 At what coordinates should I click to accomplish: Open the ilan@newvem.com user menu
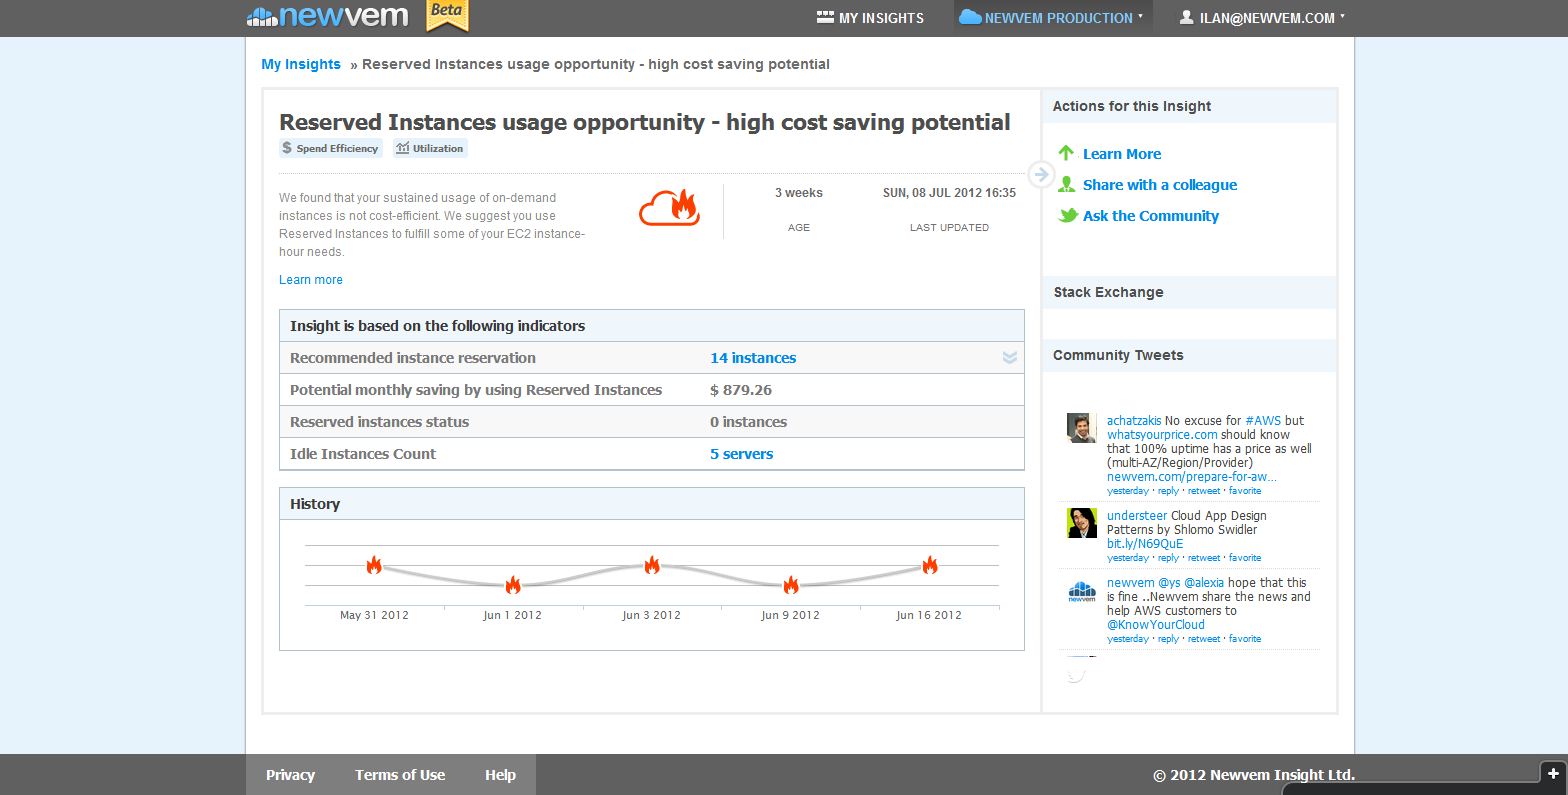point(1262,18)
